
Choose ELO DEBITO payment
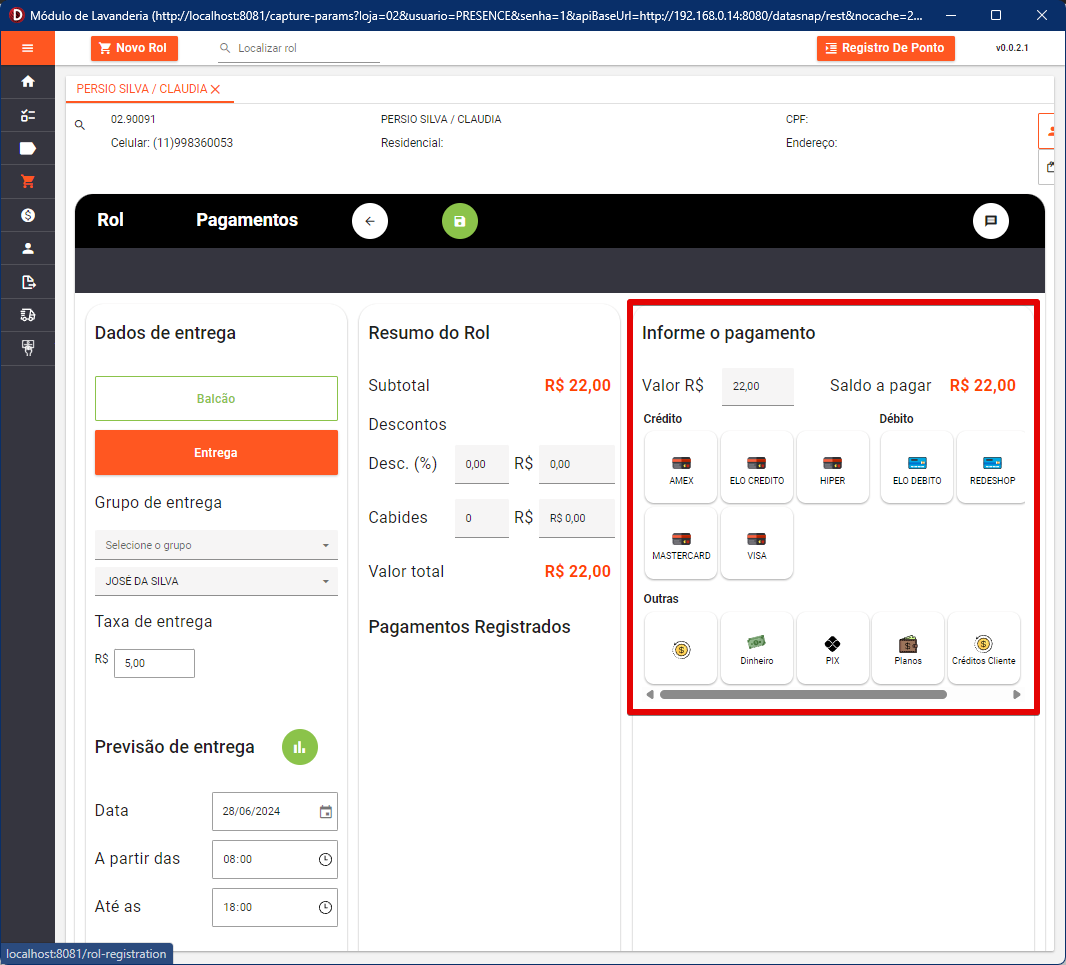[x=917, y=468]
